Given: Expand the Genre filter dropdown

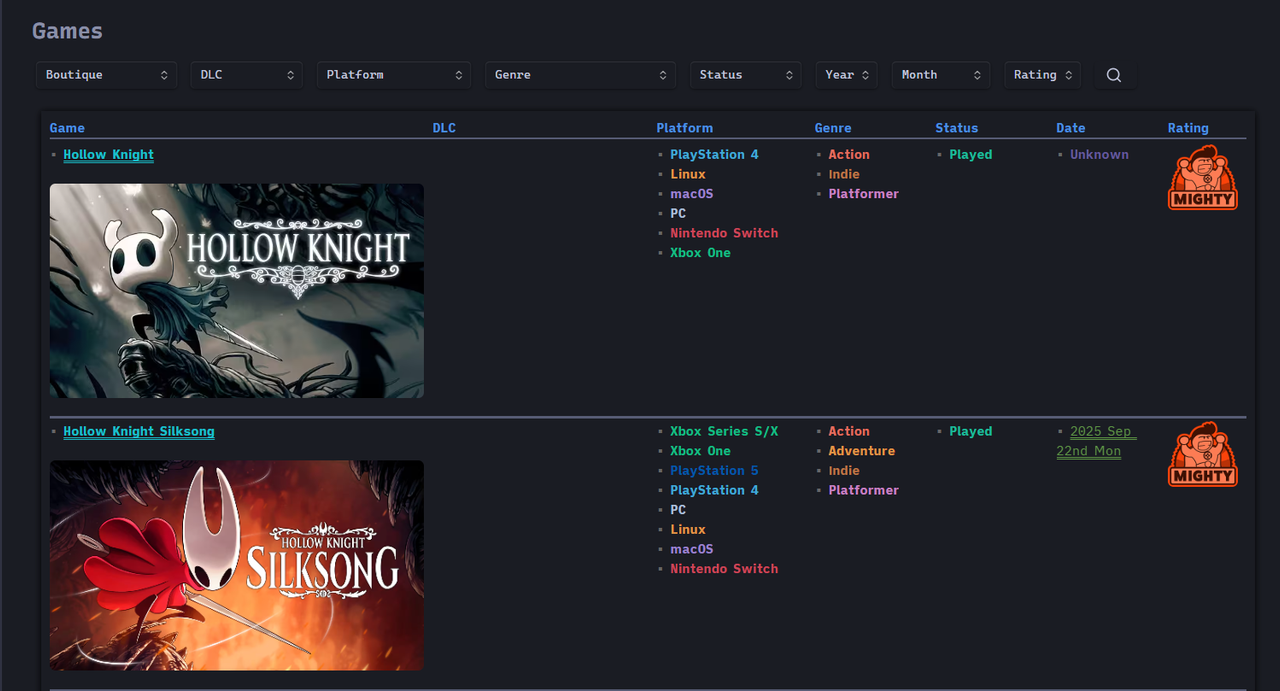Looking at the screenshot, I should (581, 75).
